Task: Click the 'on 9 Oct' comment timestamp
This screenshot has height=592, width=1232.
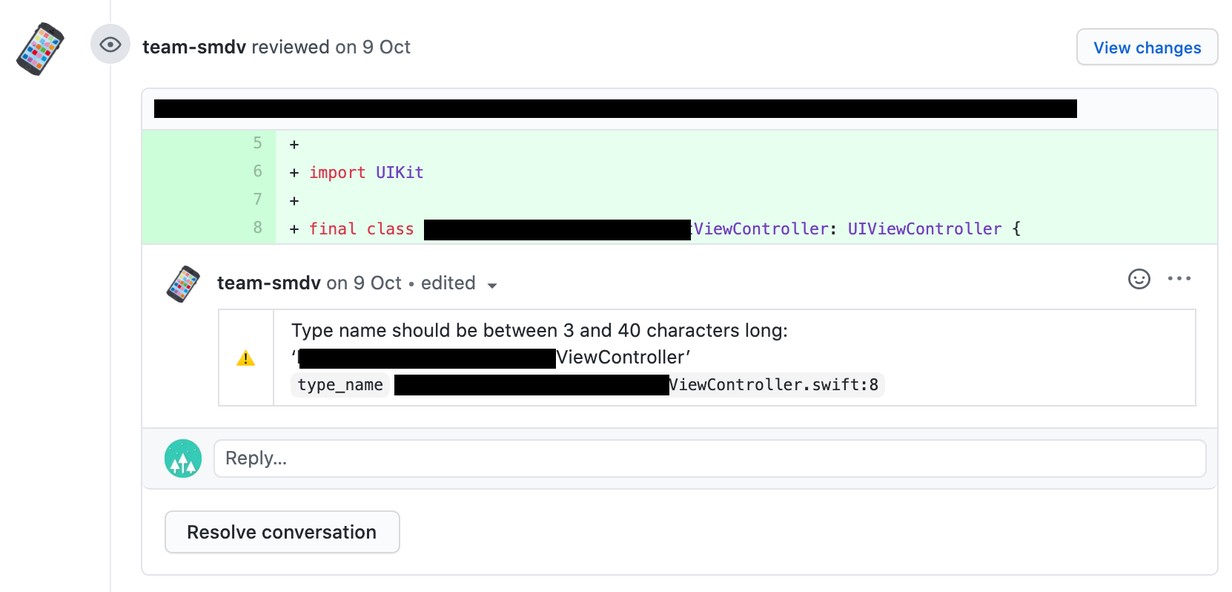Action: pos(364,283)
